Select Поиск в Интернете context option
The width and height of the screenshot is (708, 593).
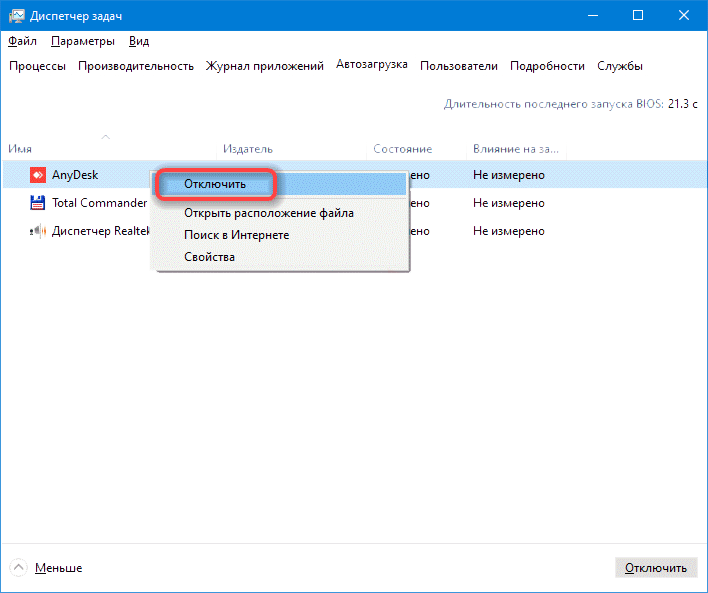click(x=236, y=235)
